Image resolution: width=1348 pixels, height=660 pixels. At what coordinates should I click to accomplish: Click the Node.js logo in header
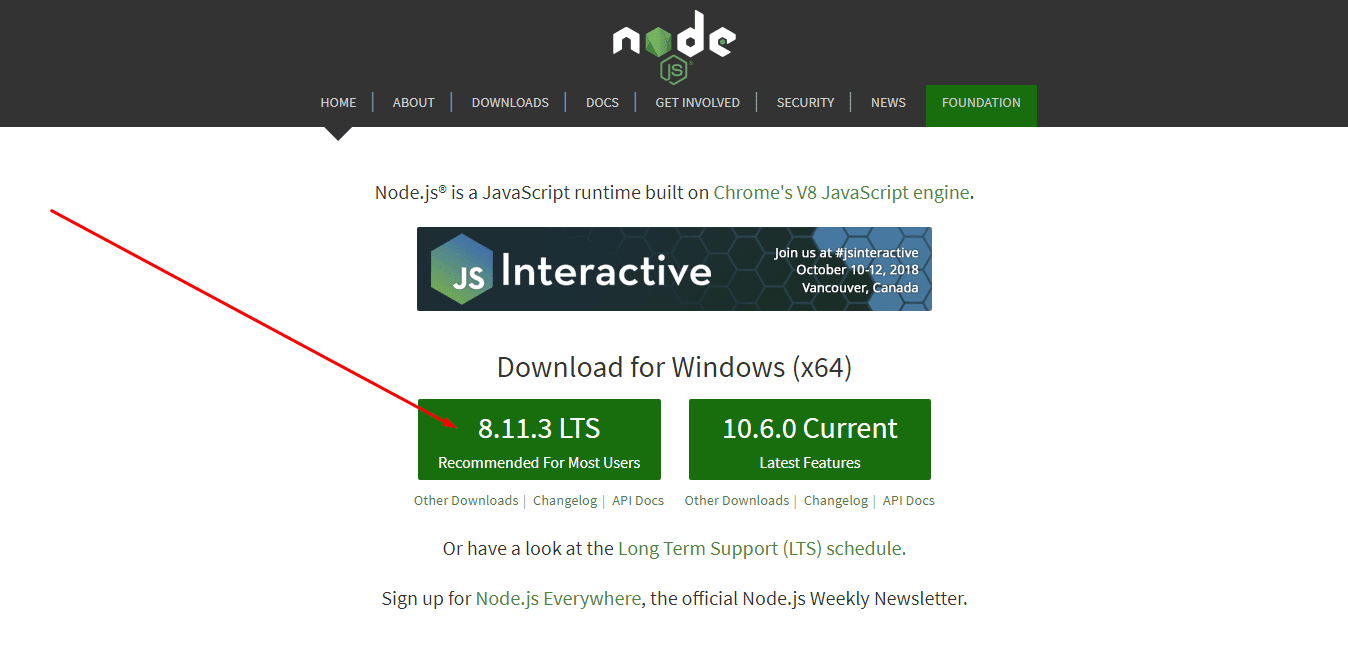674,46
